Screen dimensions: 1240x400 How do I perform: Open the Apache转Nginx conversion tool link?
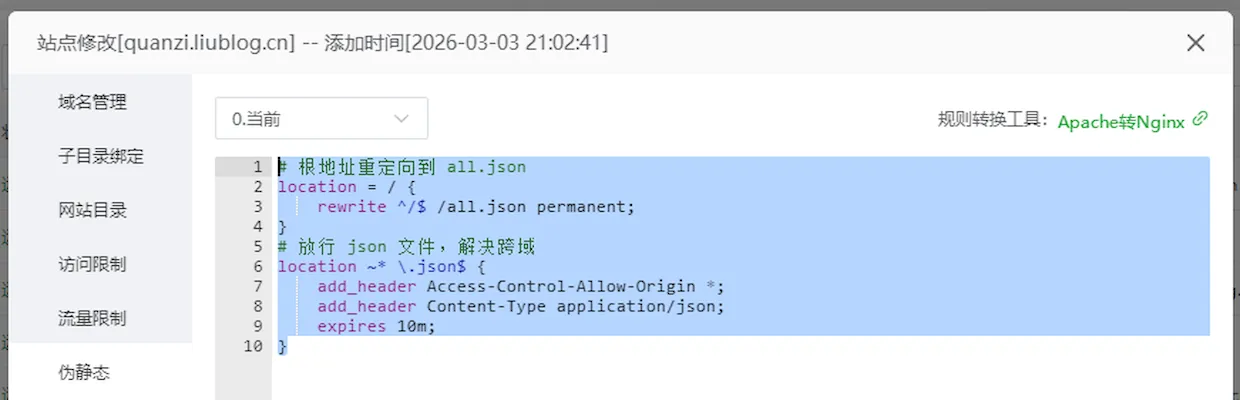[x=1121, y=121]
